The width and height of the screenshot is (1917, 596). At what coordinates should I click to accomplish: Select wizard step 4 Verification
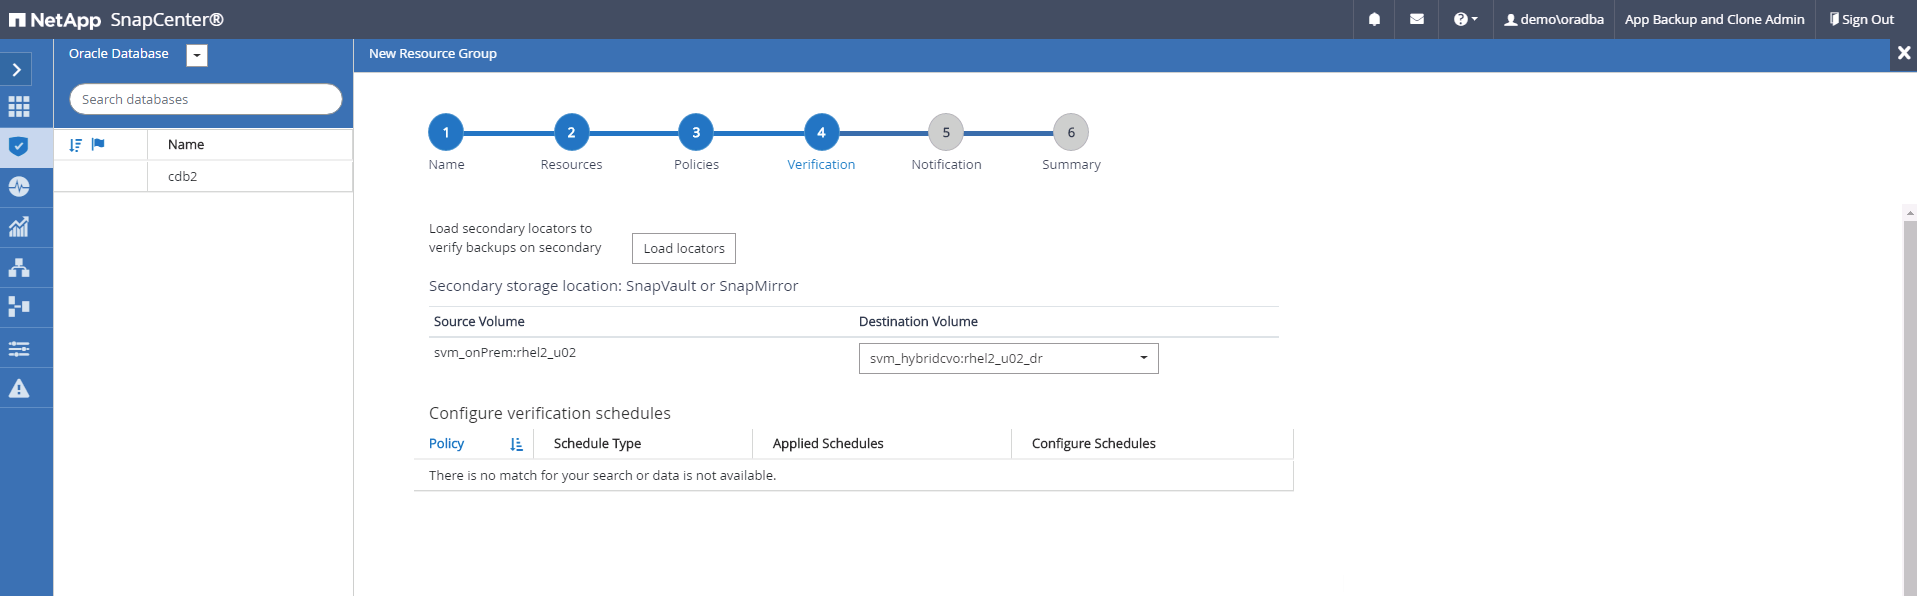(821, 132)
